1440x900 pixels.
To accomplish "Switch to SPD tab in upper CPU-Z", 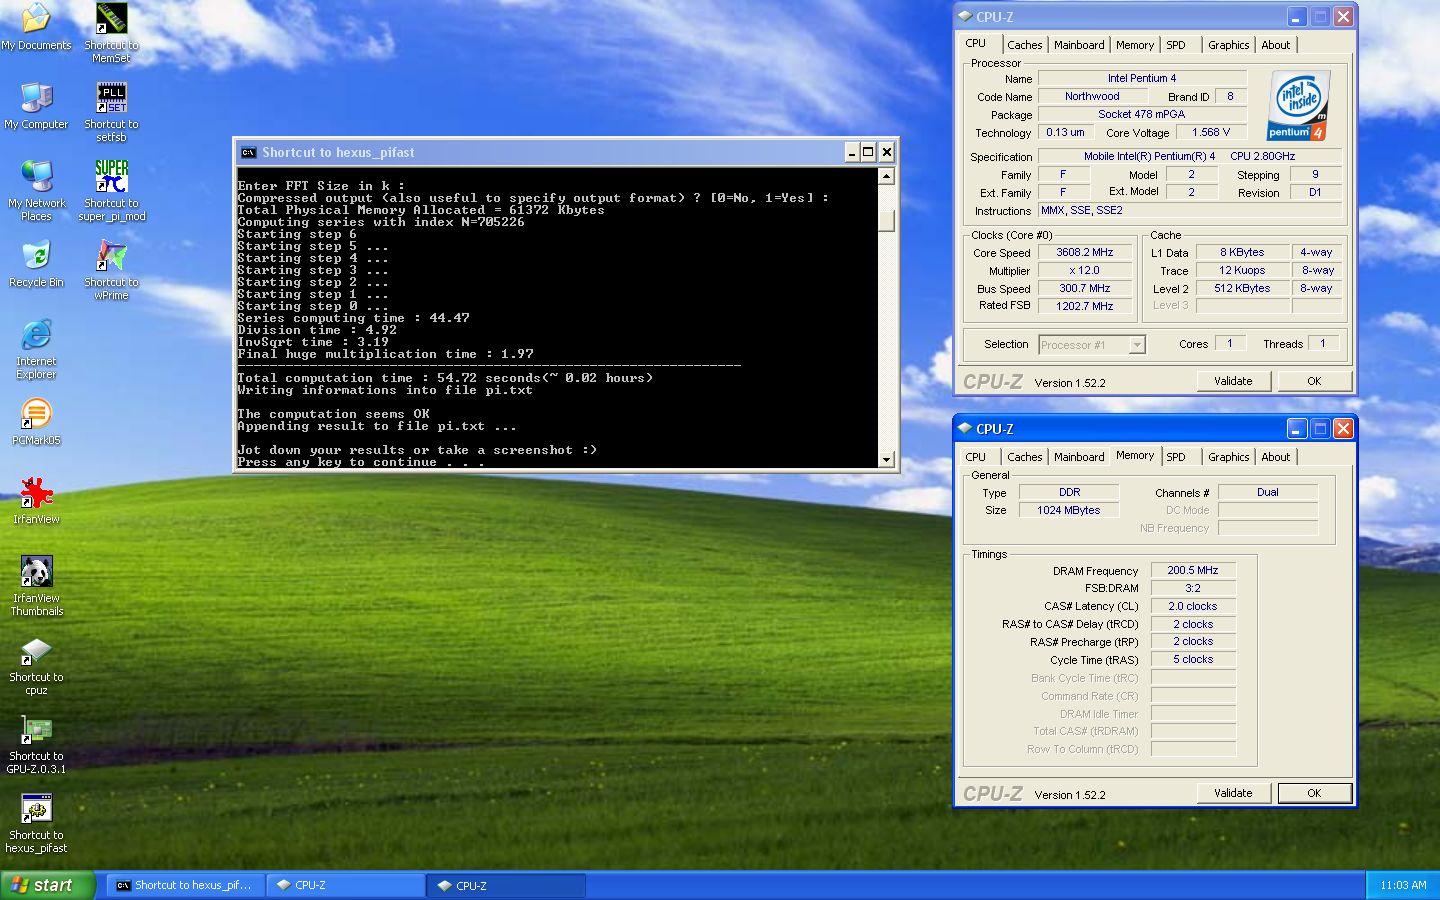I will [x=1176, y=45].
